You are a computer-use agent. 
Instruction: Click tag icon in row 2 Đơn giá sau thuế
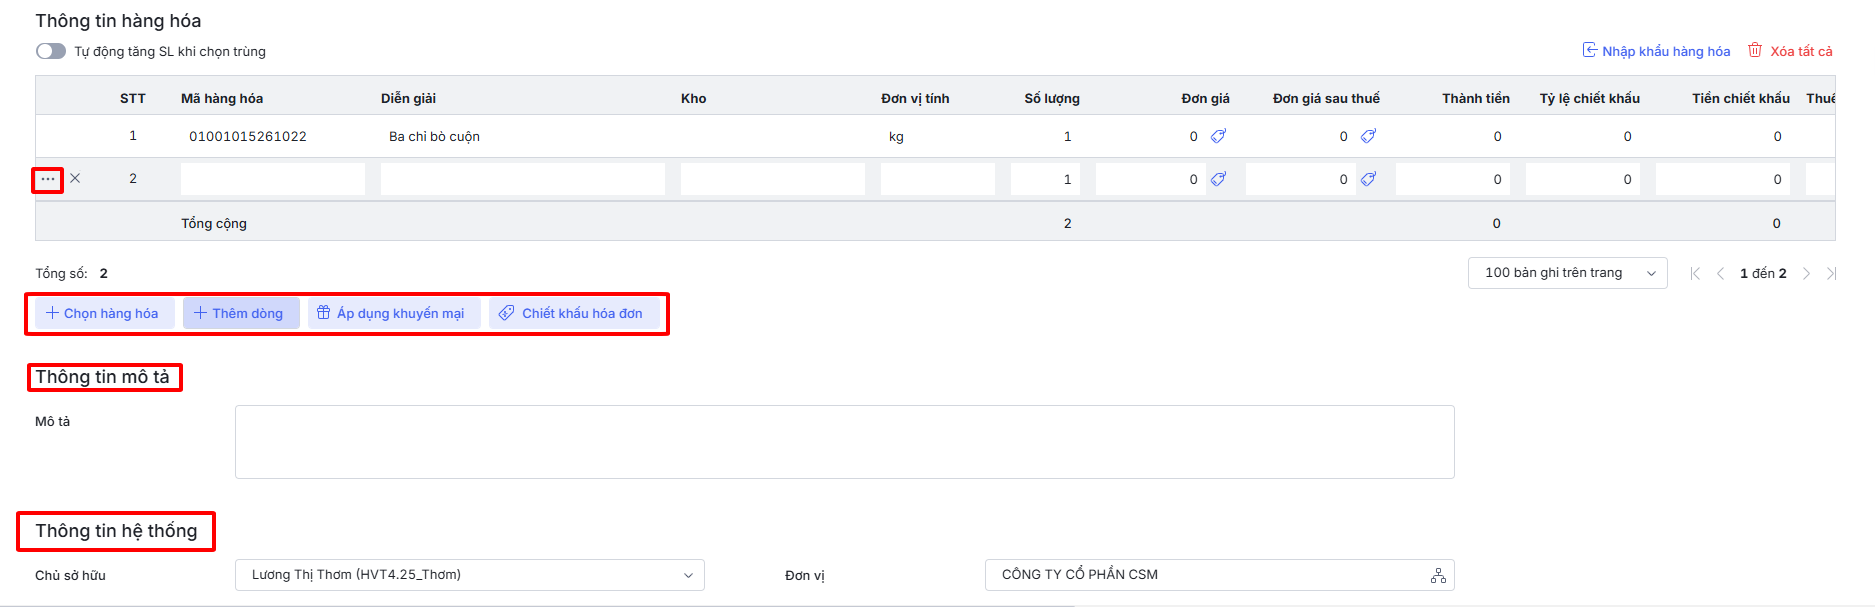coord(1368,179)
